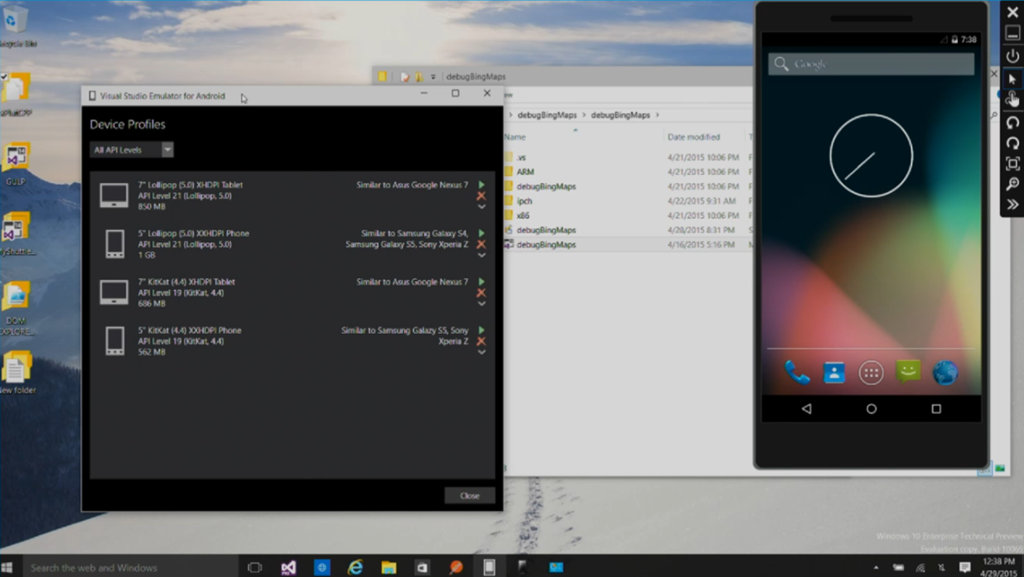The width and height of the screenshot is (1024, 577).
Task: Sort by the Name column header
Action: tap(514, 137)
